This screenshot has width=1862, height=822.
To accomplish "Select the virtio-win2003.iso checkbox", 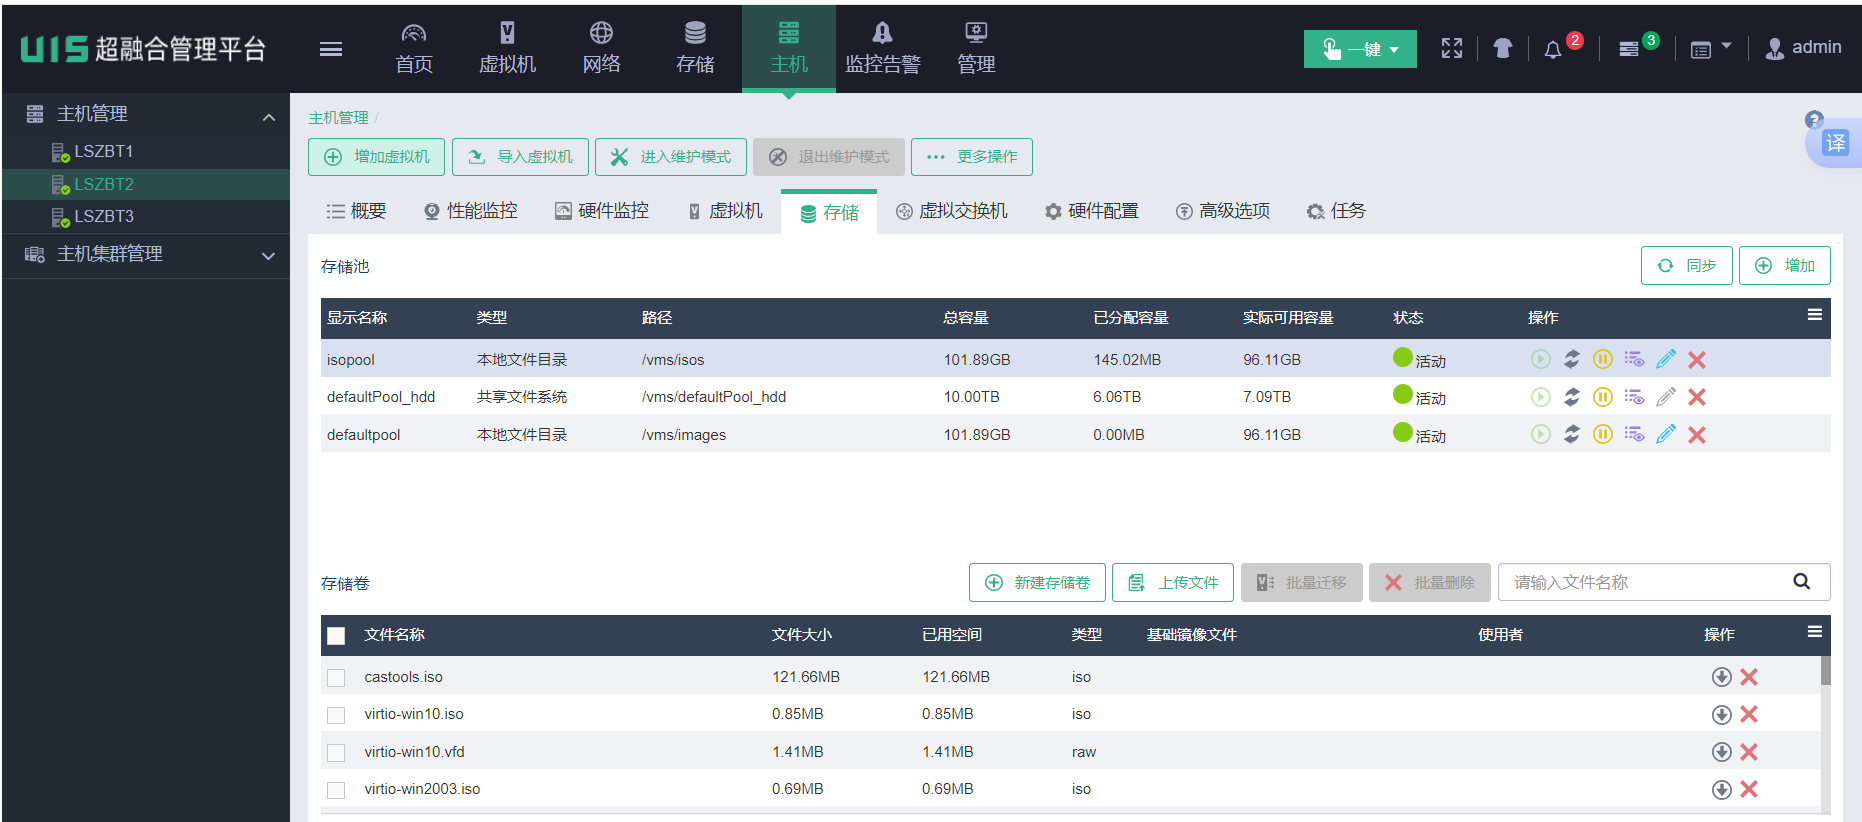I will point(336,790).
